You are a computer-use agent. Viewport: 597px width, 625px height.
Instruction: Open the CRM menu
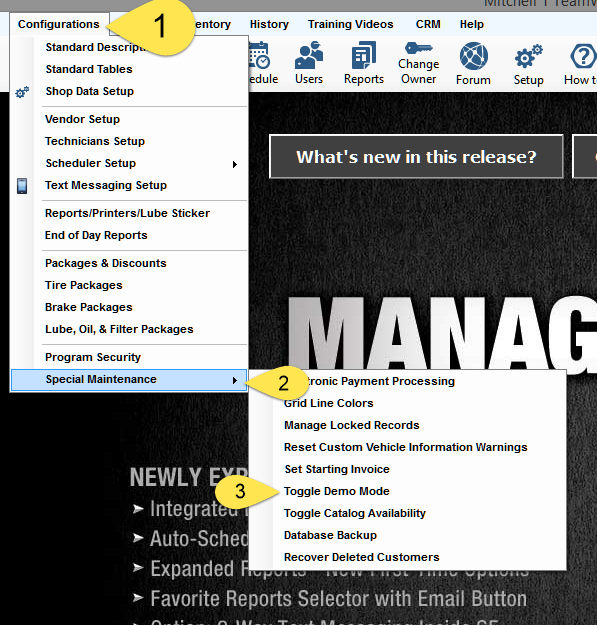428,24
